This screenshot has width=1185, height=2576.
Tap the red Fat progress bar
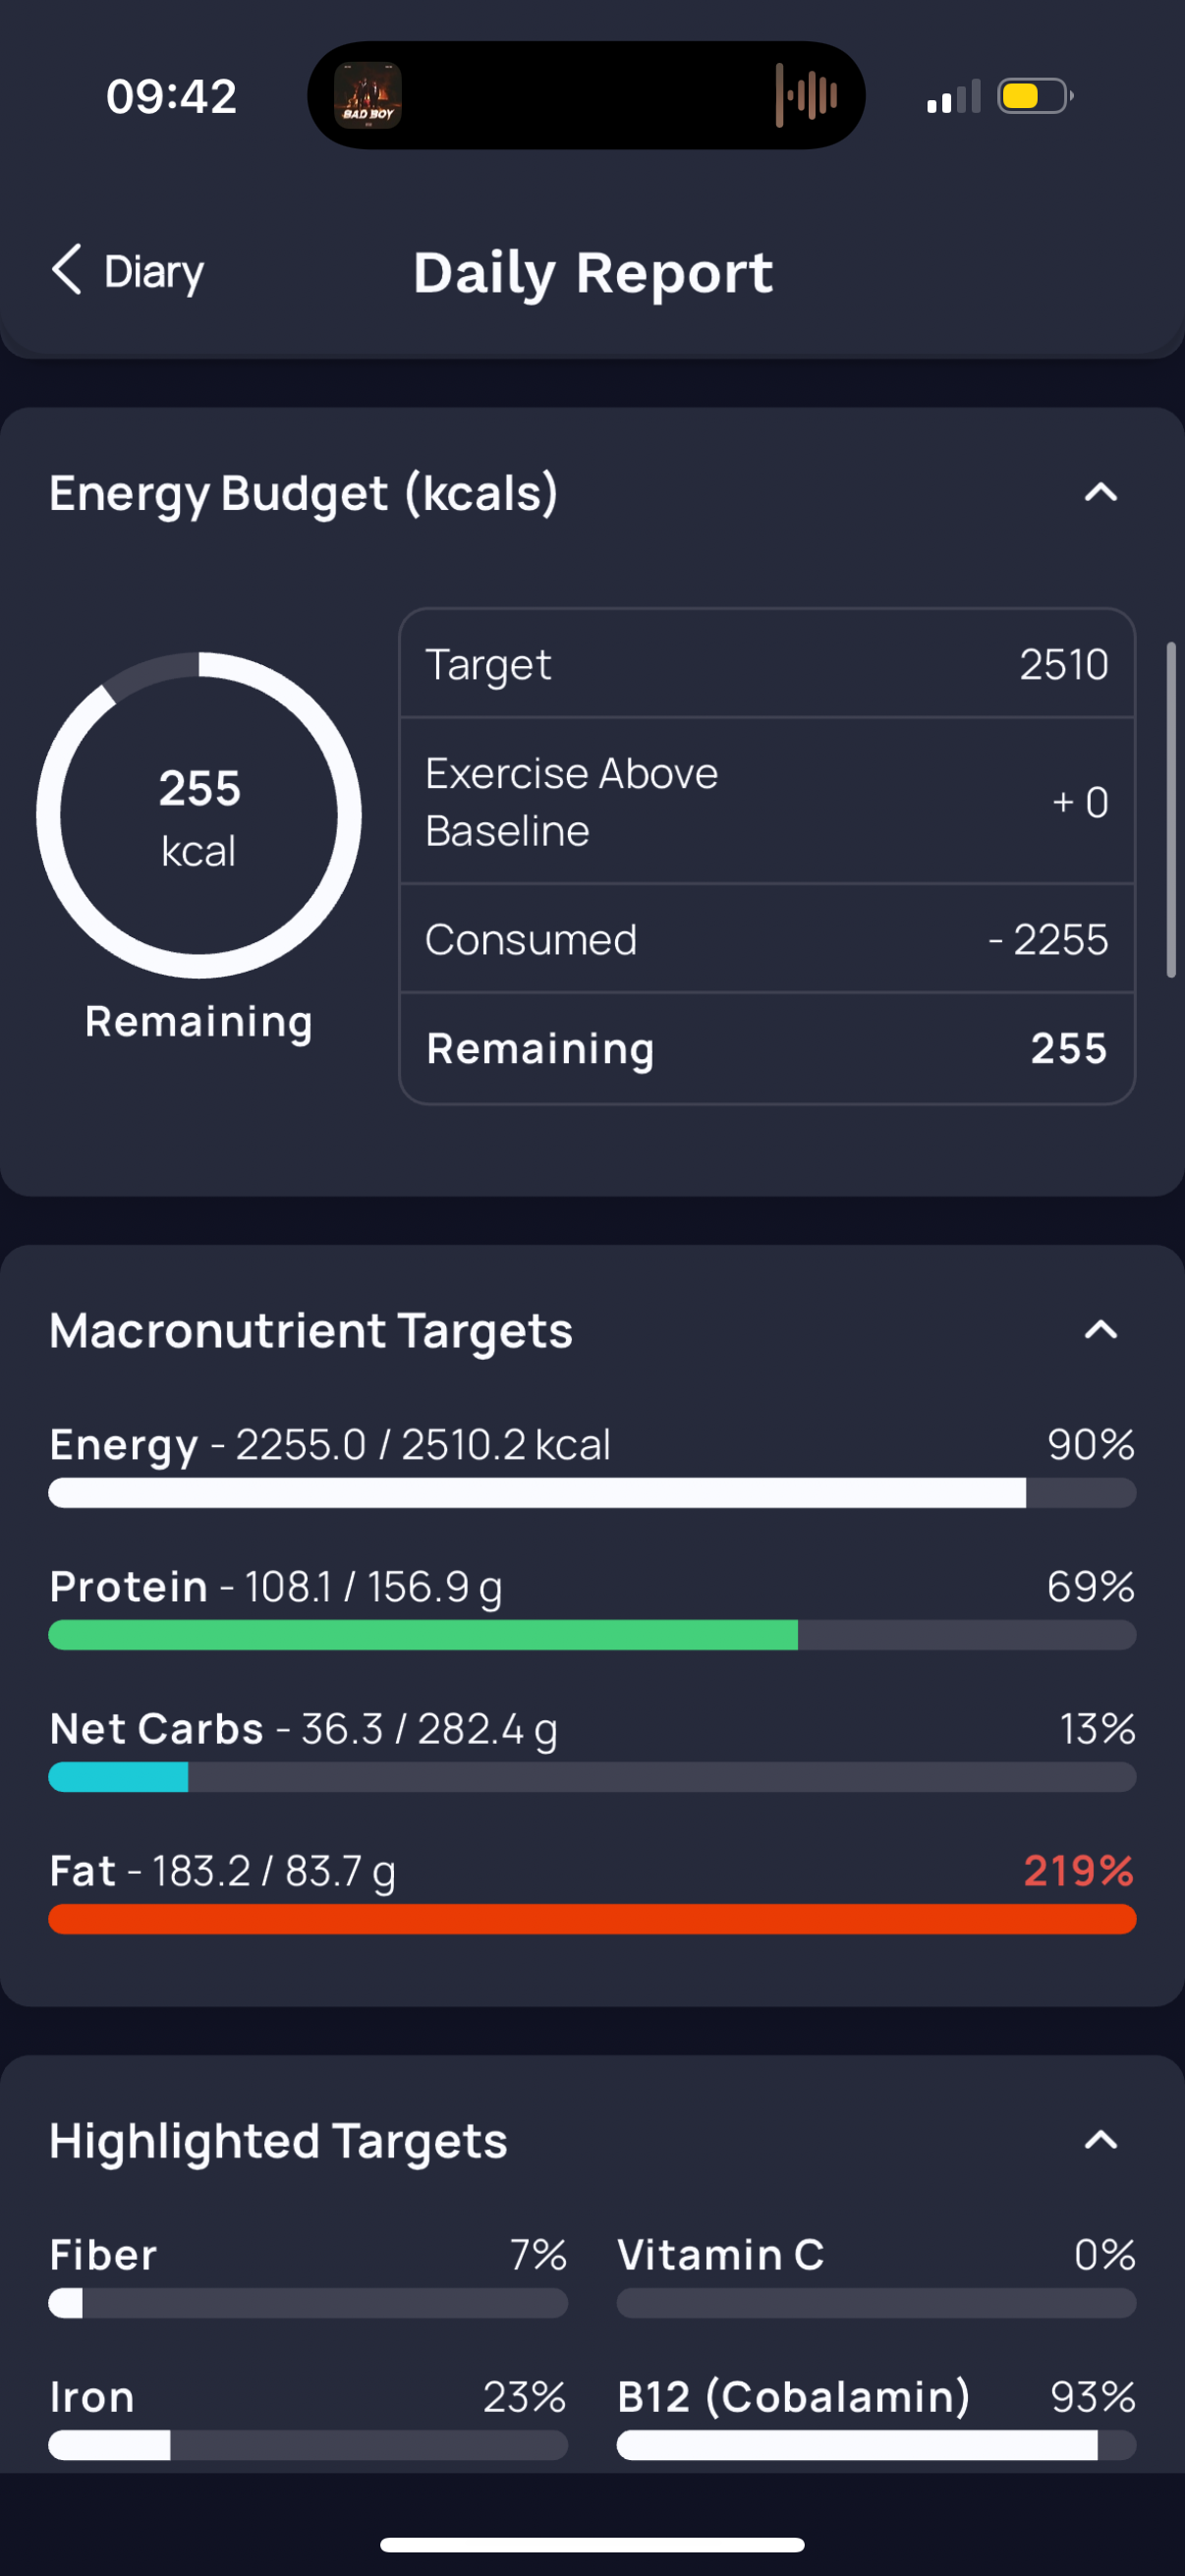click(592, 1919)
